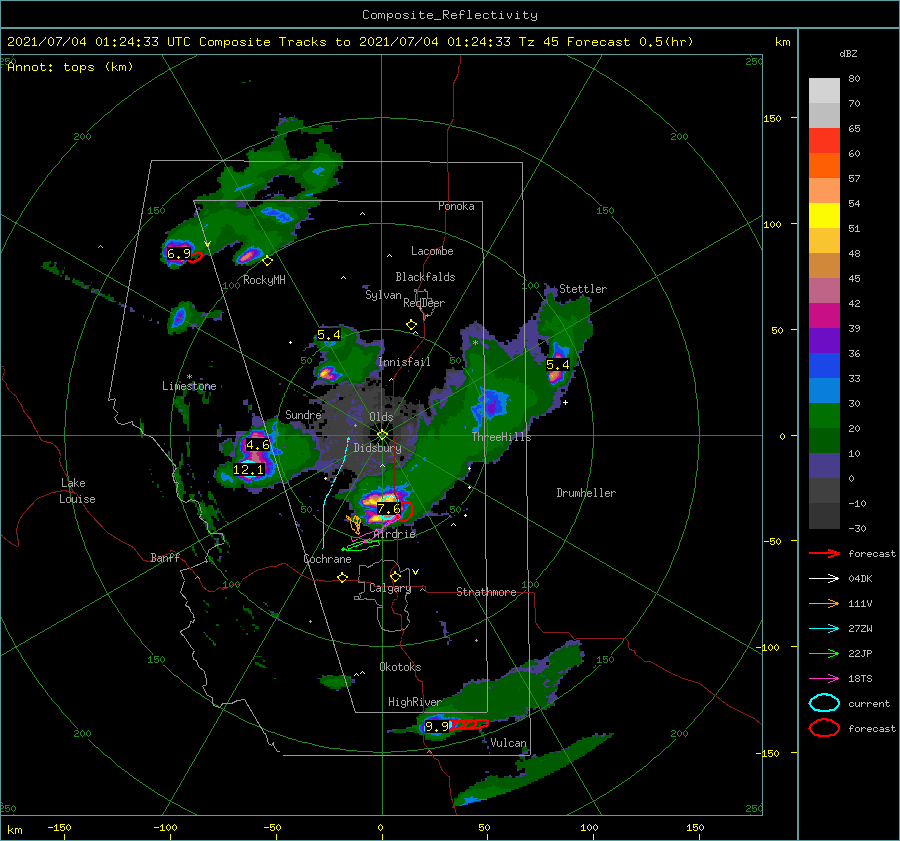
Task: Click the orange 111V track loop near Airdrie
Action: coord(354,524)
